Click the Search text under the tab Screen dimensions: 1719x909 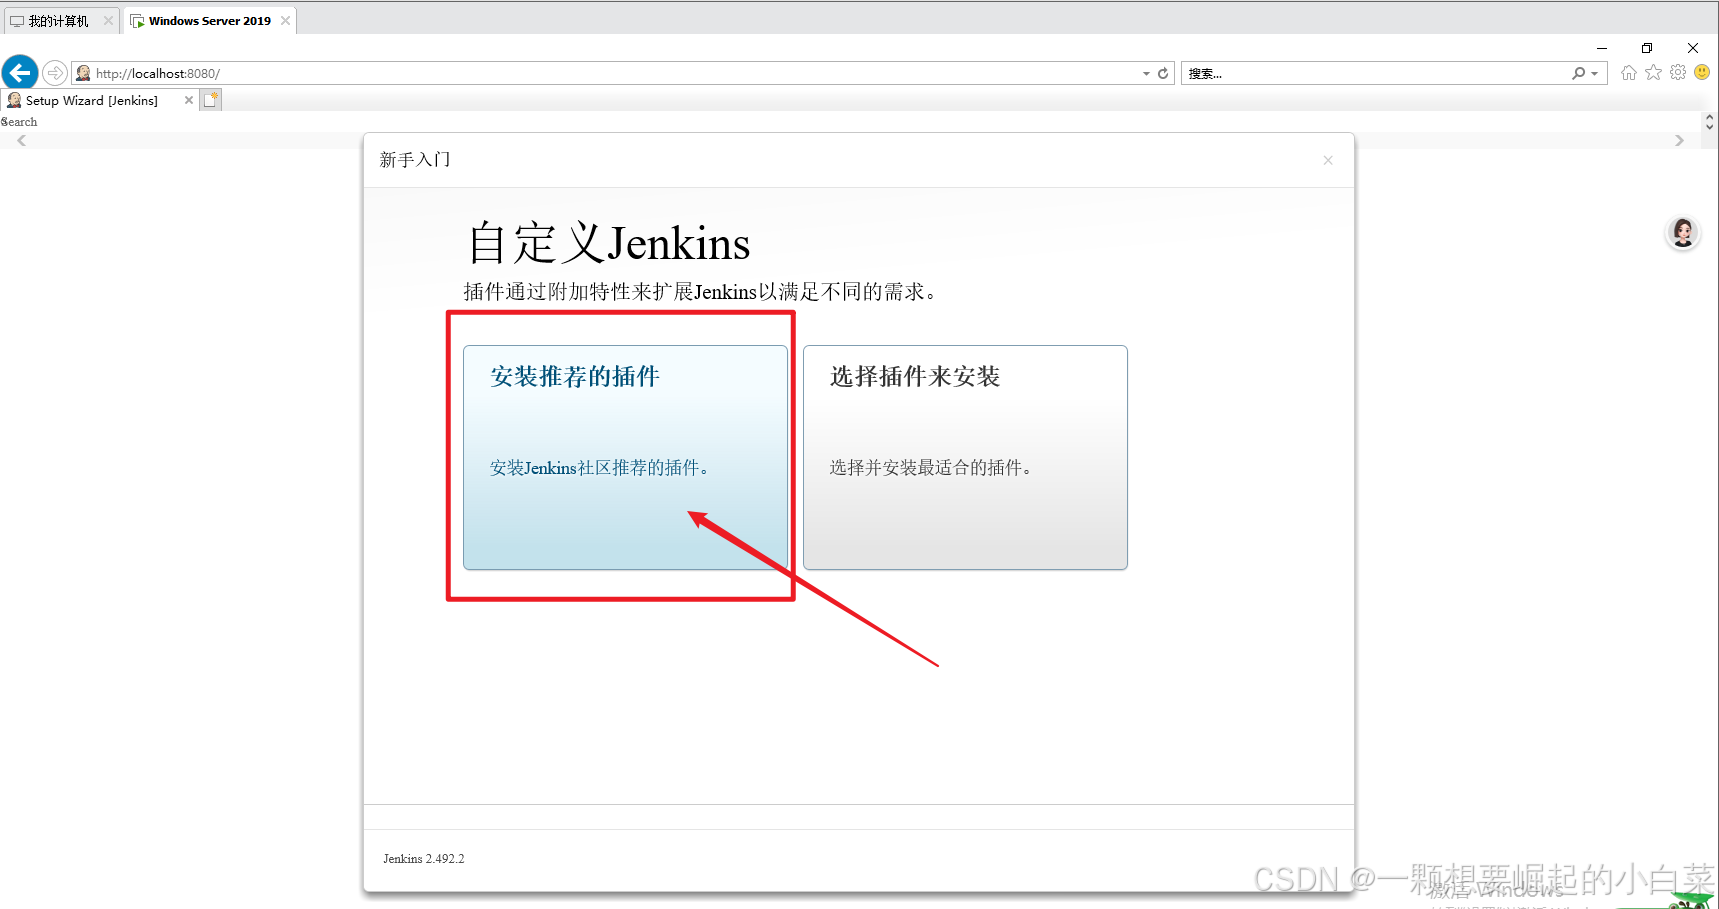pos(19,122)
